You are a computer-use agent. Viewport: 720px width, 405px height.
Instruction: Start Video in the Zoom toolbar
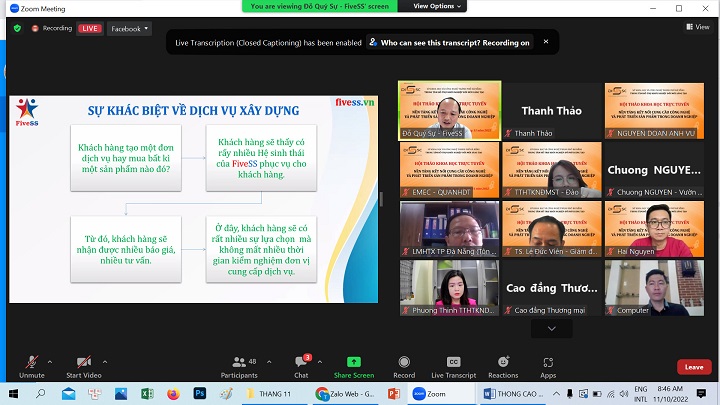tap(84, 366)
